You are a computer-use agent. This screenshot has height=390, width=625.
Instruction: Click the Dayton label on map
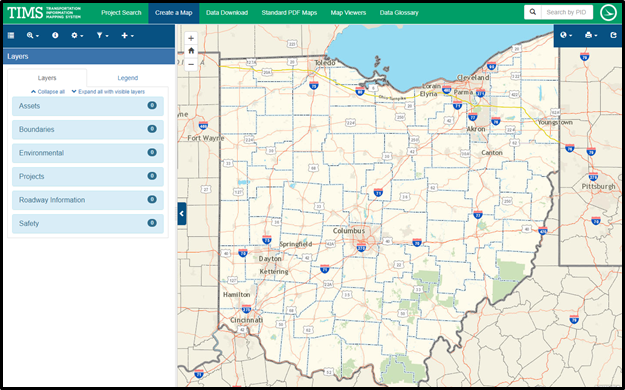pos(270,259)
